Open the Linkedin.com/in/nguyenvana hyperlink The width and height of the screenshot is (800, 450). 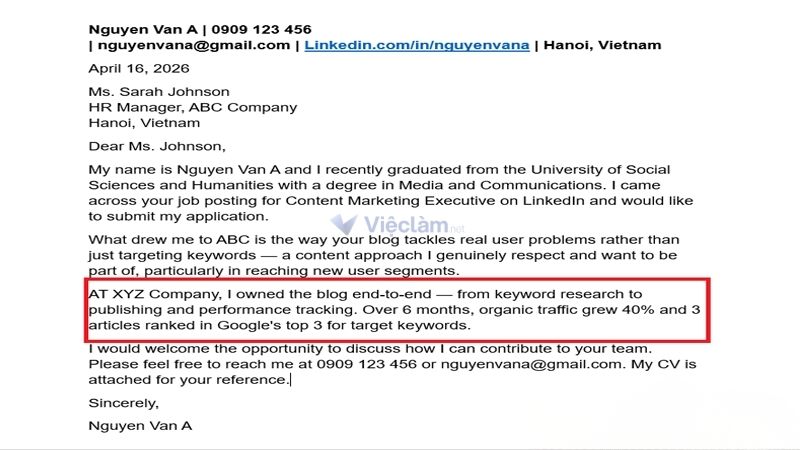tap(417, 45)
